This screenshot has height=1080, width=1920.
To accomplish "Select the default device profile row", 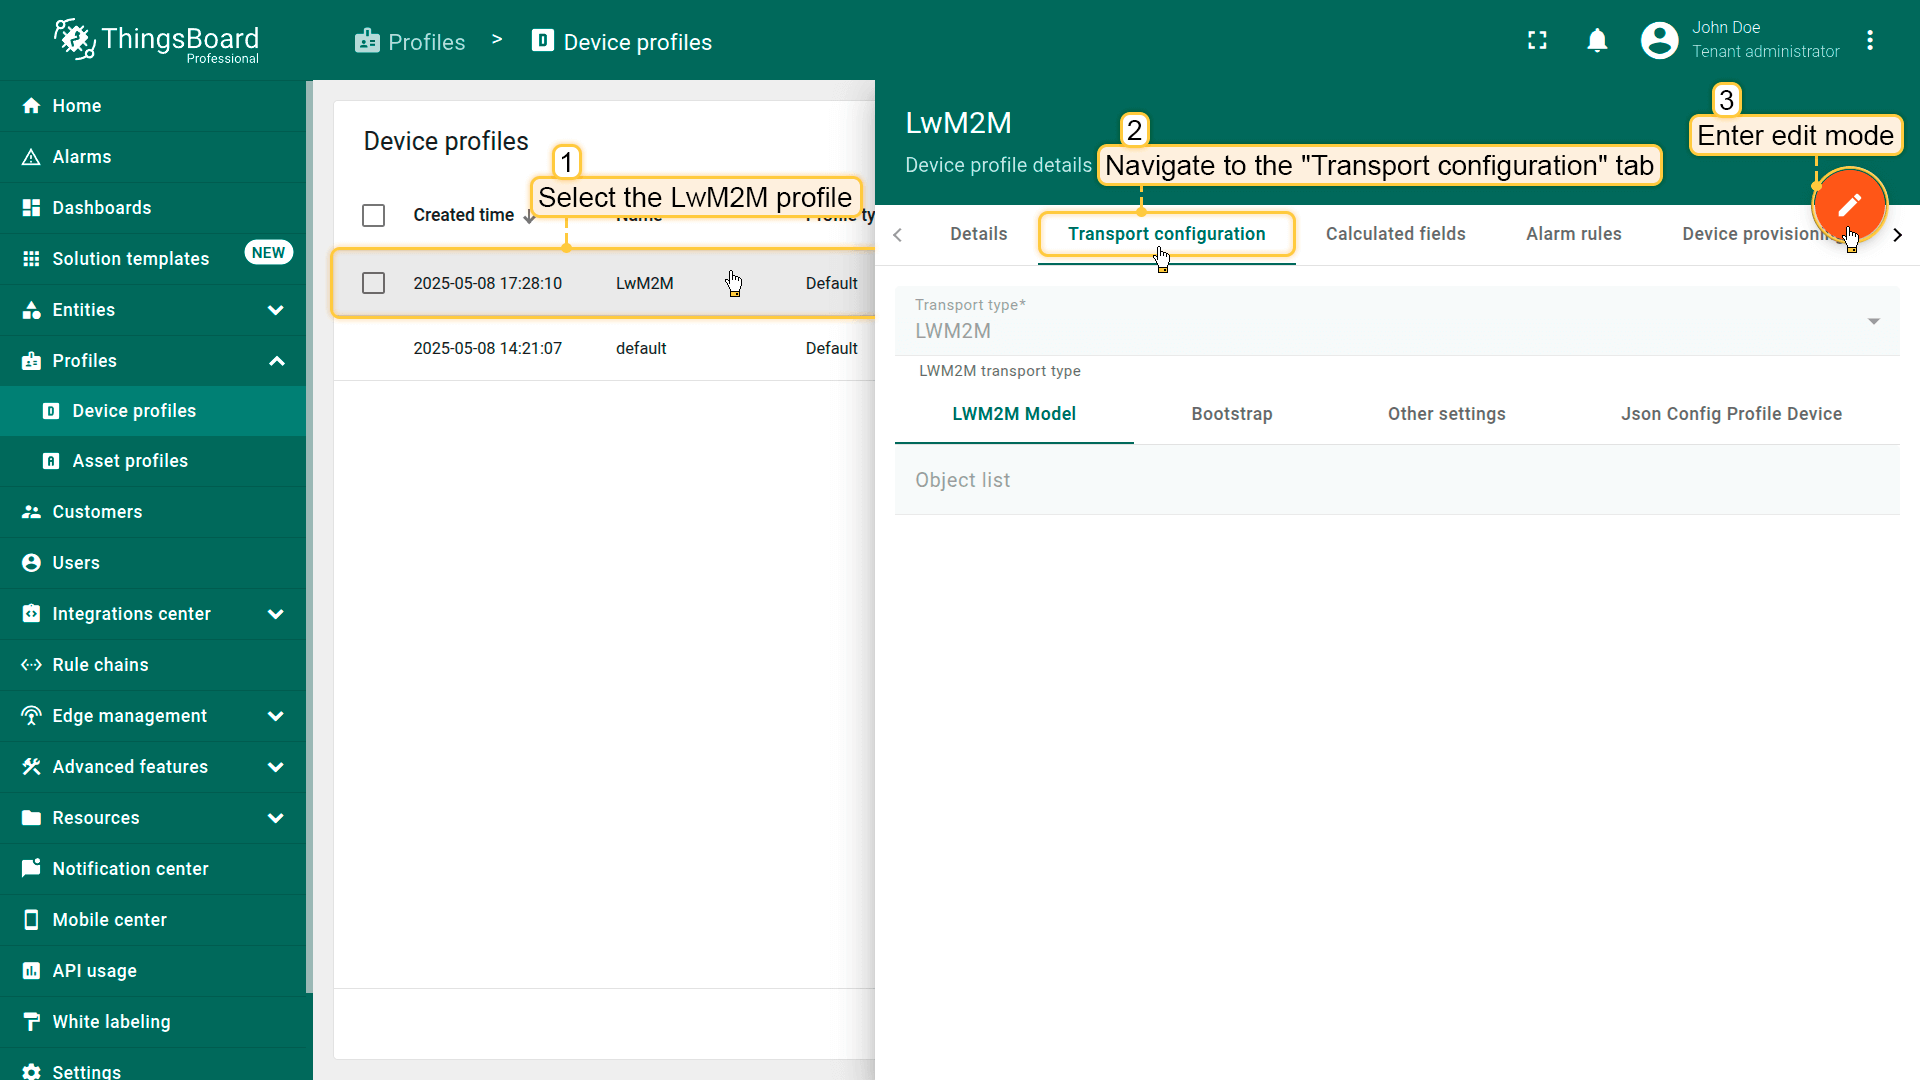I will pos(640,348).
